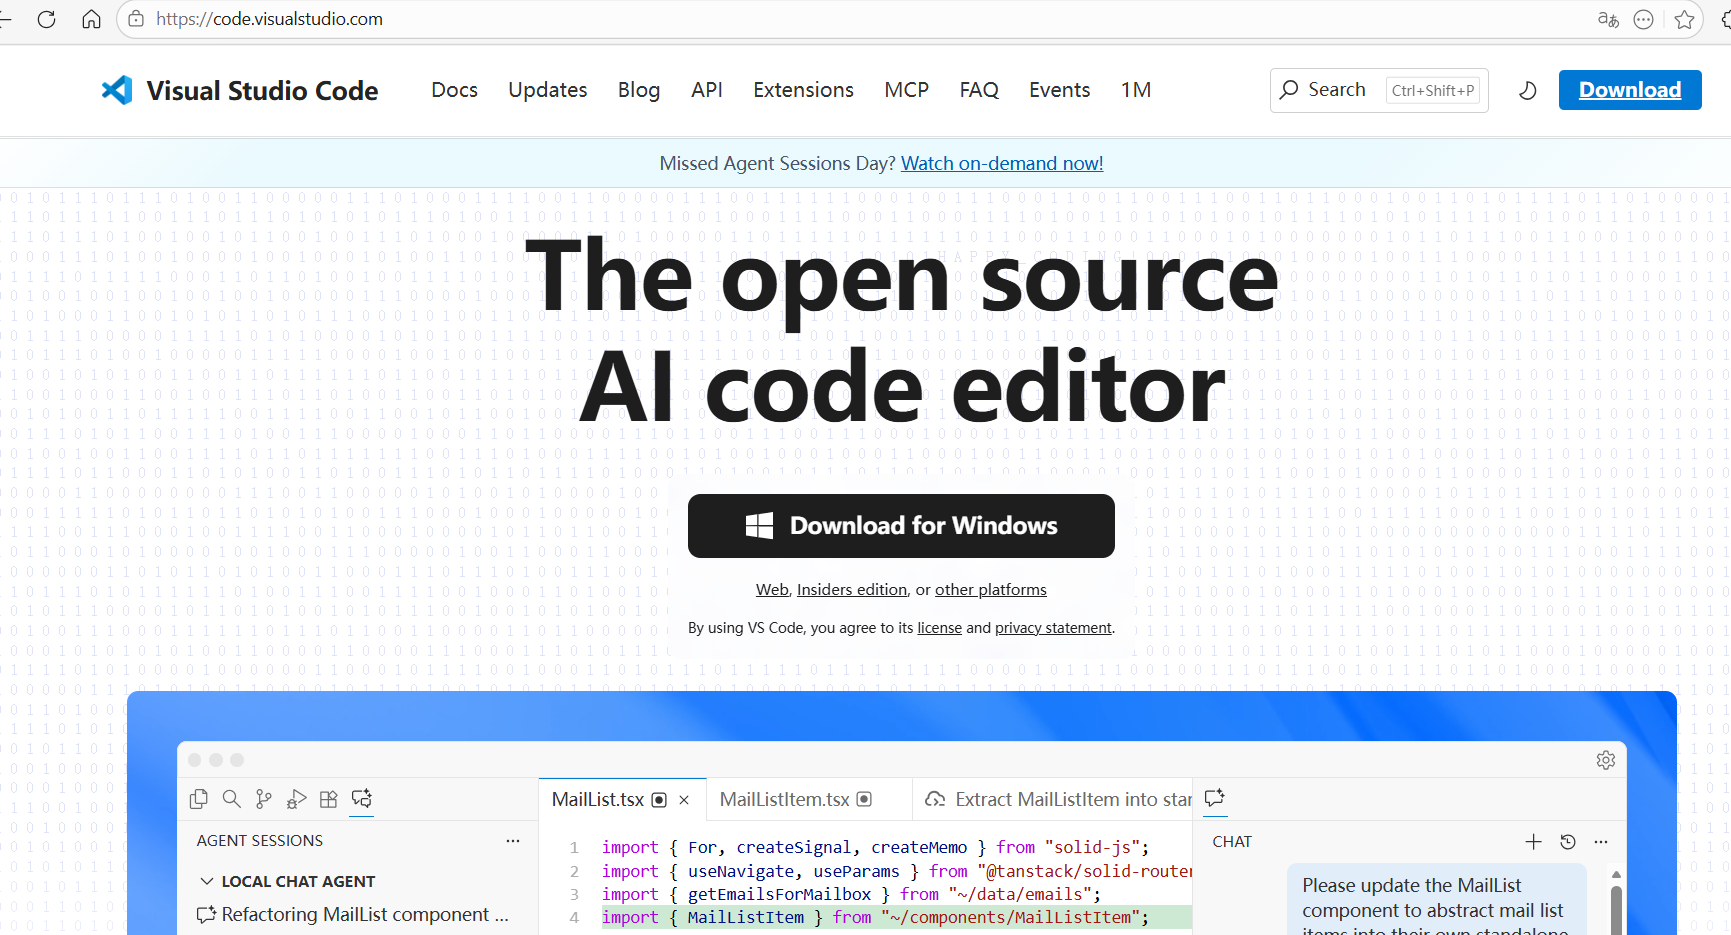Open the Docs menu item
This screenshot has width=1731, height=935.
(454, 90)
